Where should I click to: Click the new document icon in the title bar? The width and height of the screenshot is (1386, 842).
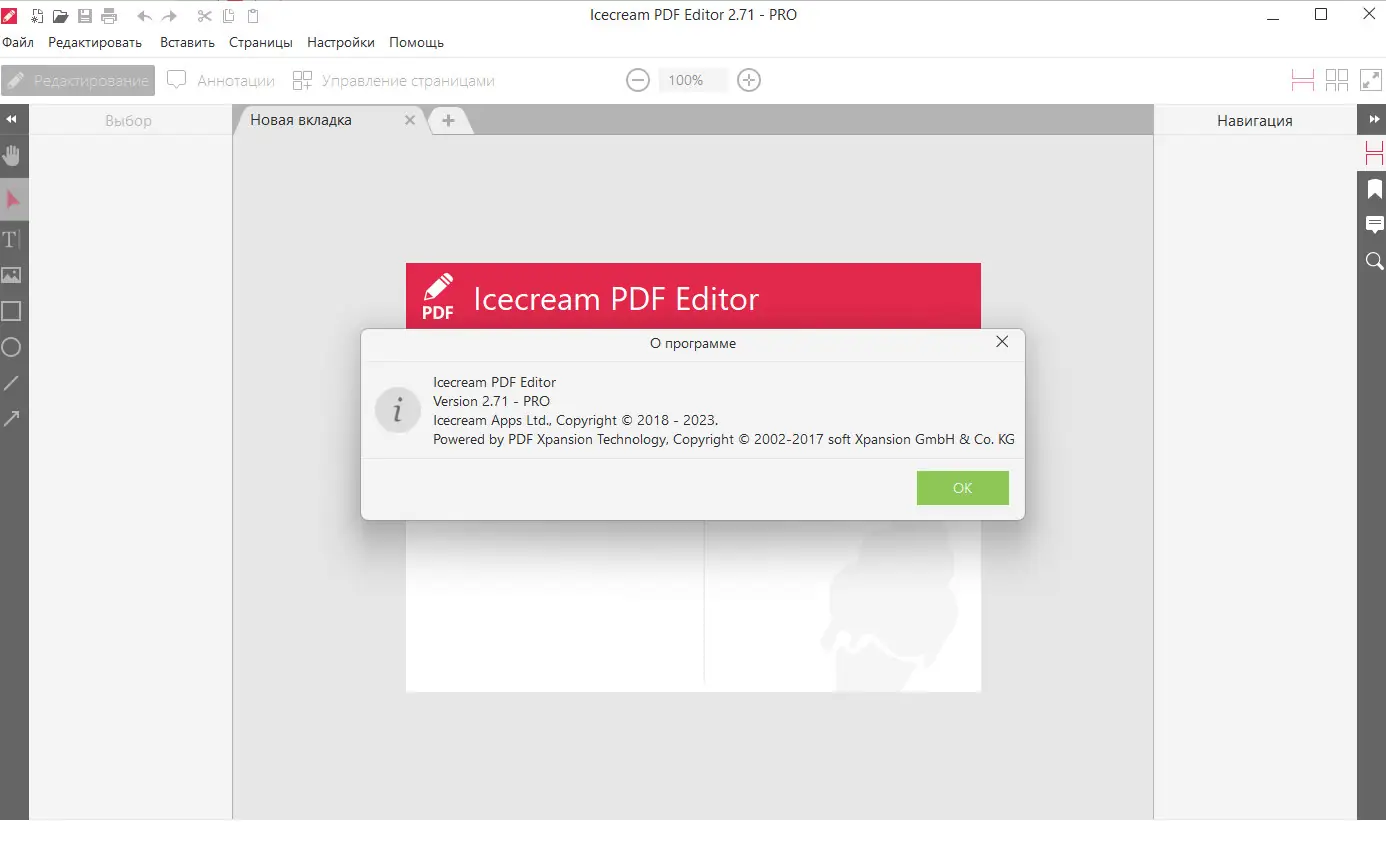(x=36, y=15)
